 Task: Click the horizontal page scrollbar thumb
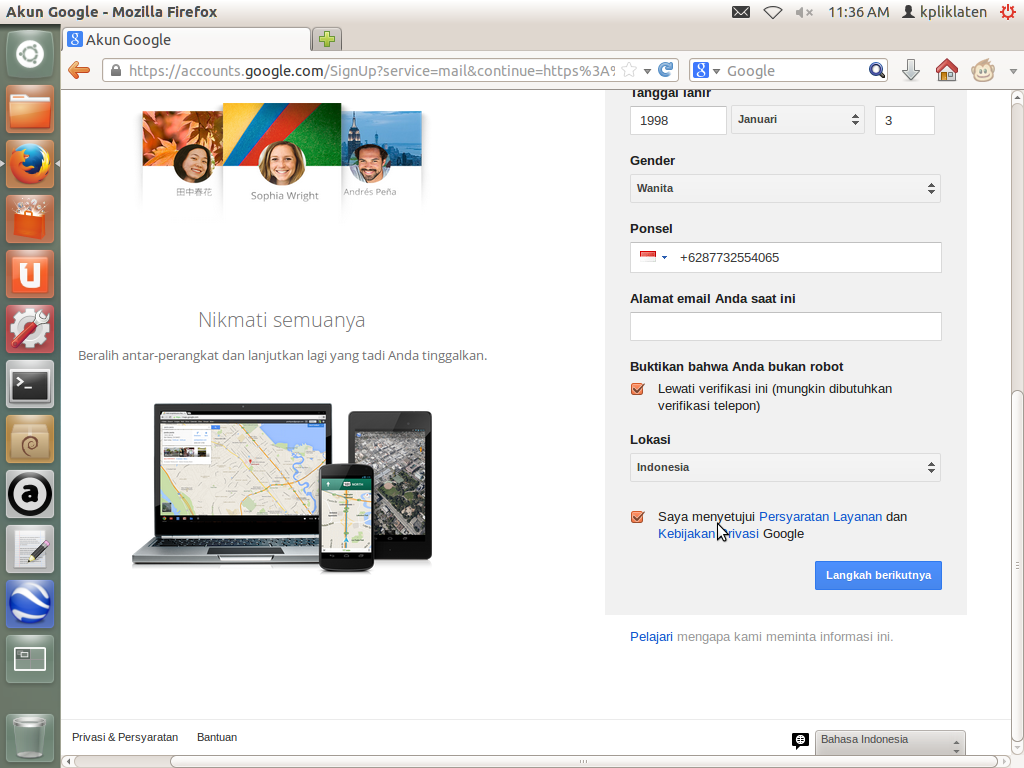click(583, 761)
